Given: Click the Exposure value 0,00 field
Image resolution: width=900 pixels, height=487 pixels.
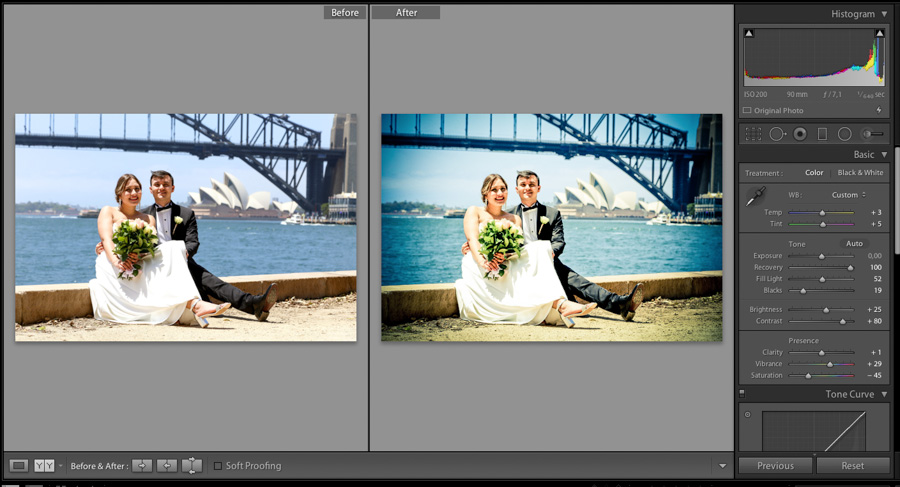Looking at the screenshot, I should click(x=874, y=256).
